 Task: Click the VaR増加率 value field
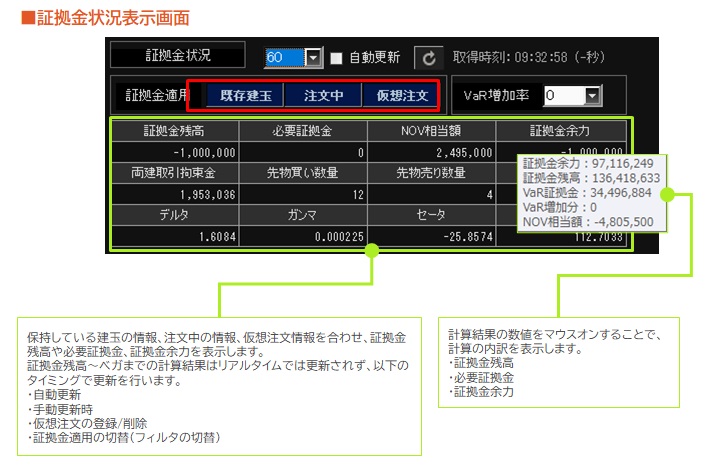coord(564,96)
